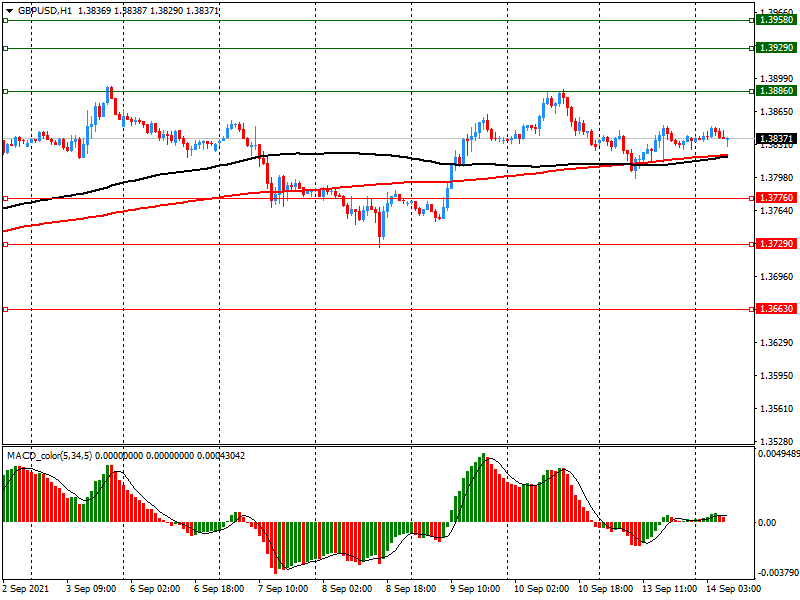Screen dimensions: 800x600
Task: Open the chart menu triangle beside GBPUSD,H1
Action: (9, 11)
